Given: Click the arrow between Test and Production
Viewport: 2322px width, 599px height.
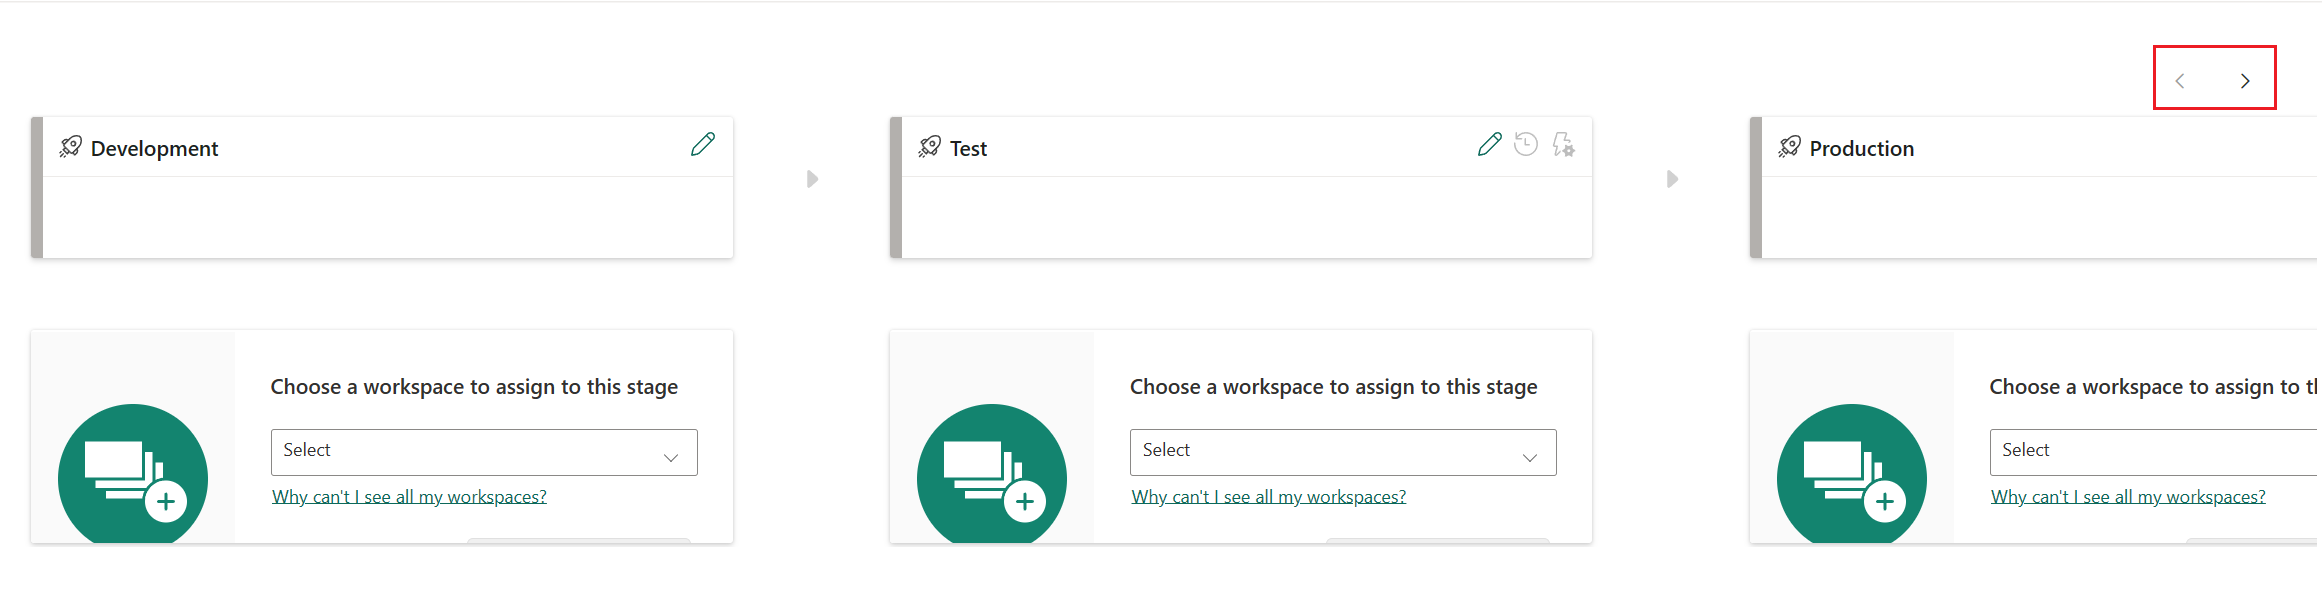Looking at the screenshot, I should (x=1672, y=179).
